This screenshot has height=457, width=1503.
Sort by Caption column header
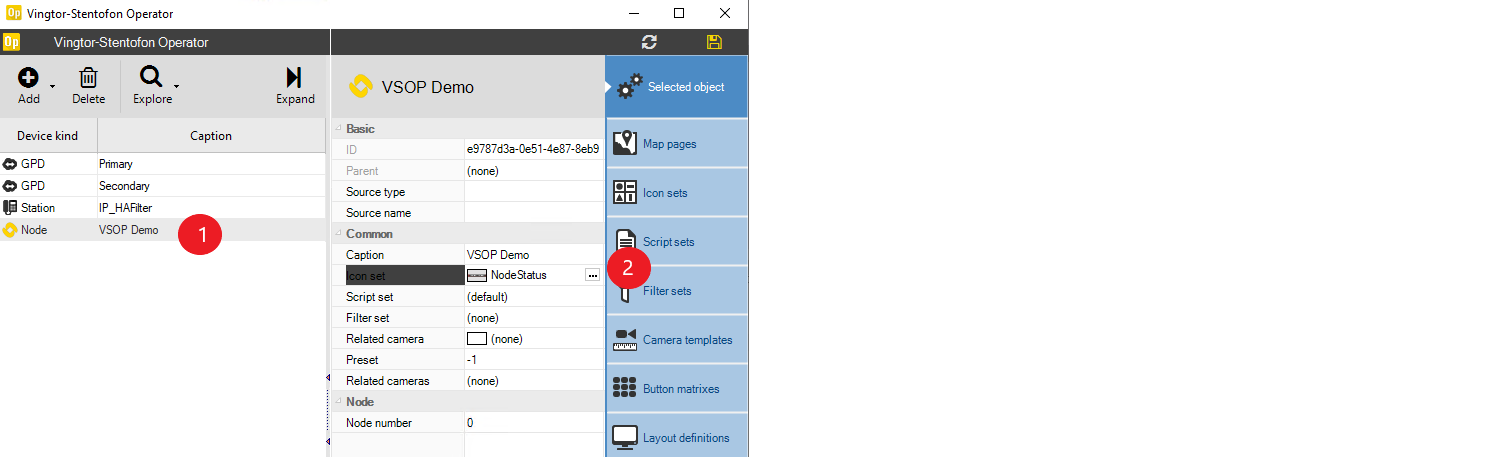pyautogui.click(x=211, y=136)
